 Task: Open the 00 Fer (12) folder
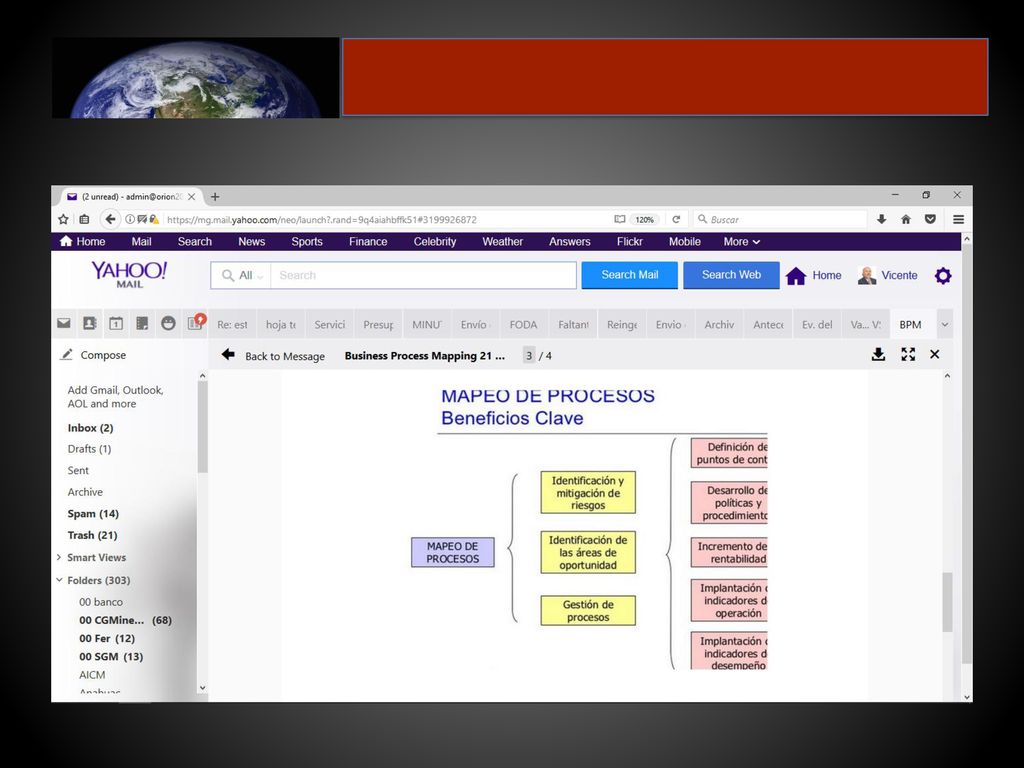coord(106,638)
